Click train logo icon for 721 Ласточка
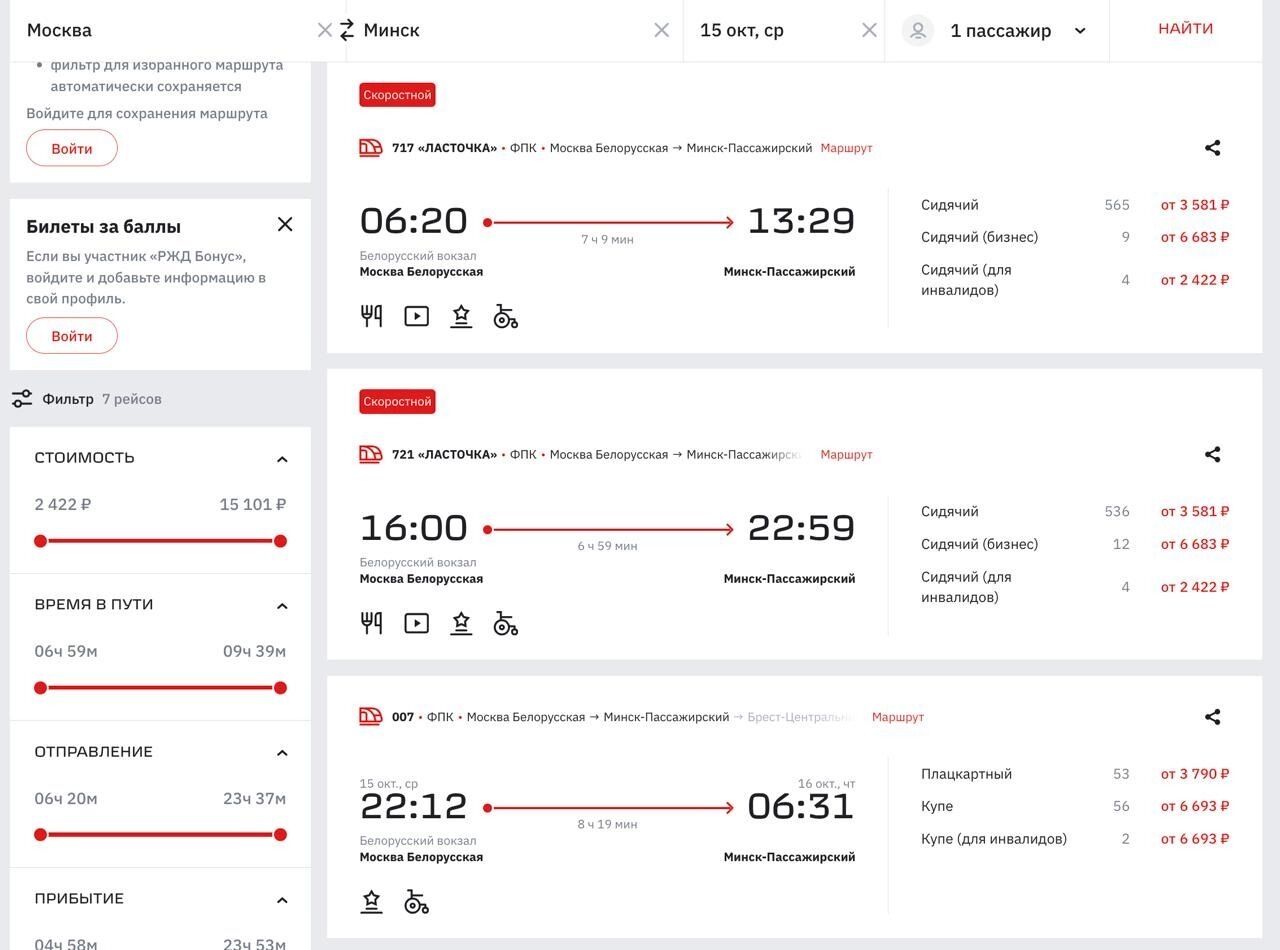1280x950 pixels. pos(371,455)
